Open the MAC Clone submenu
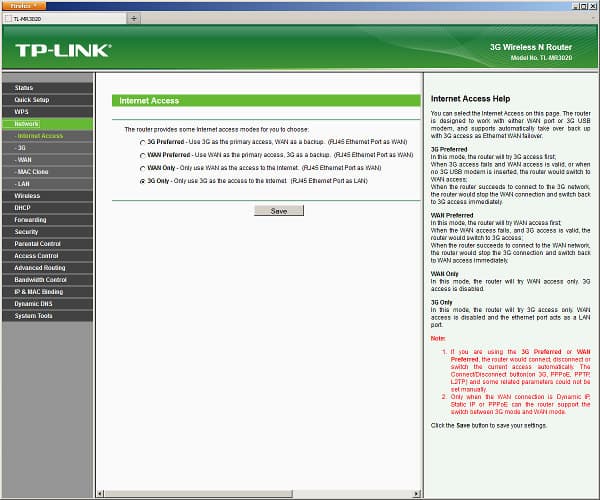This screenshot has width=600, height=500. [x=47, y=172]
